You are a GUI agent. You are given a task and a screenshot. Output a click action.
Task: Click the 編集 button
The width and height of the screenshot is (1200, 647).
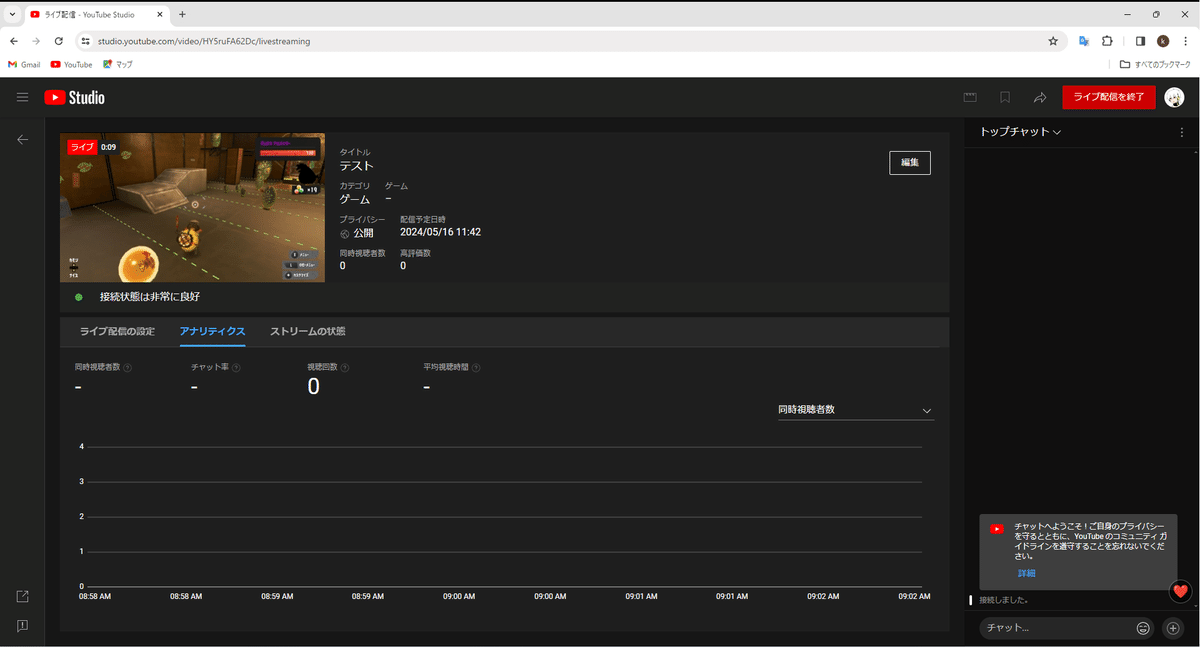tap(910, 163)
